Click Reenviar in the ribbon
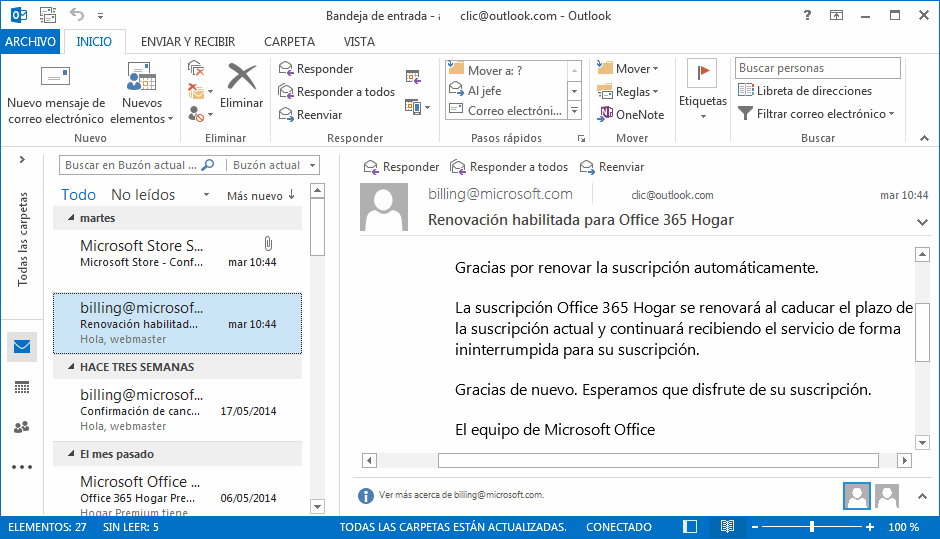 (311, 115)
